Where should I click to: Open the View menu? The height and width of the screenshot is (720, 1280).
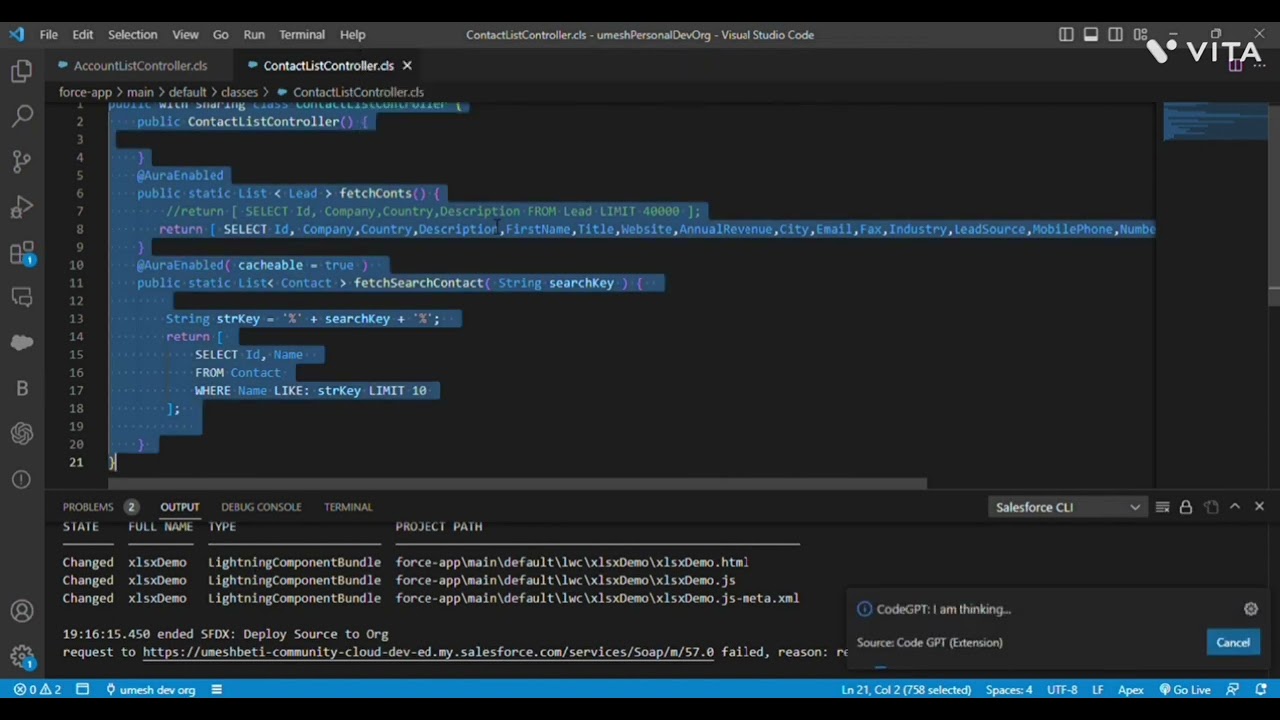[185, 34]
